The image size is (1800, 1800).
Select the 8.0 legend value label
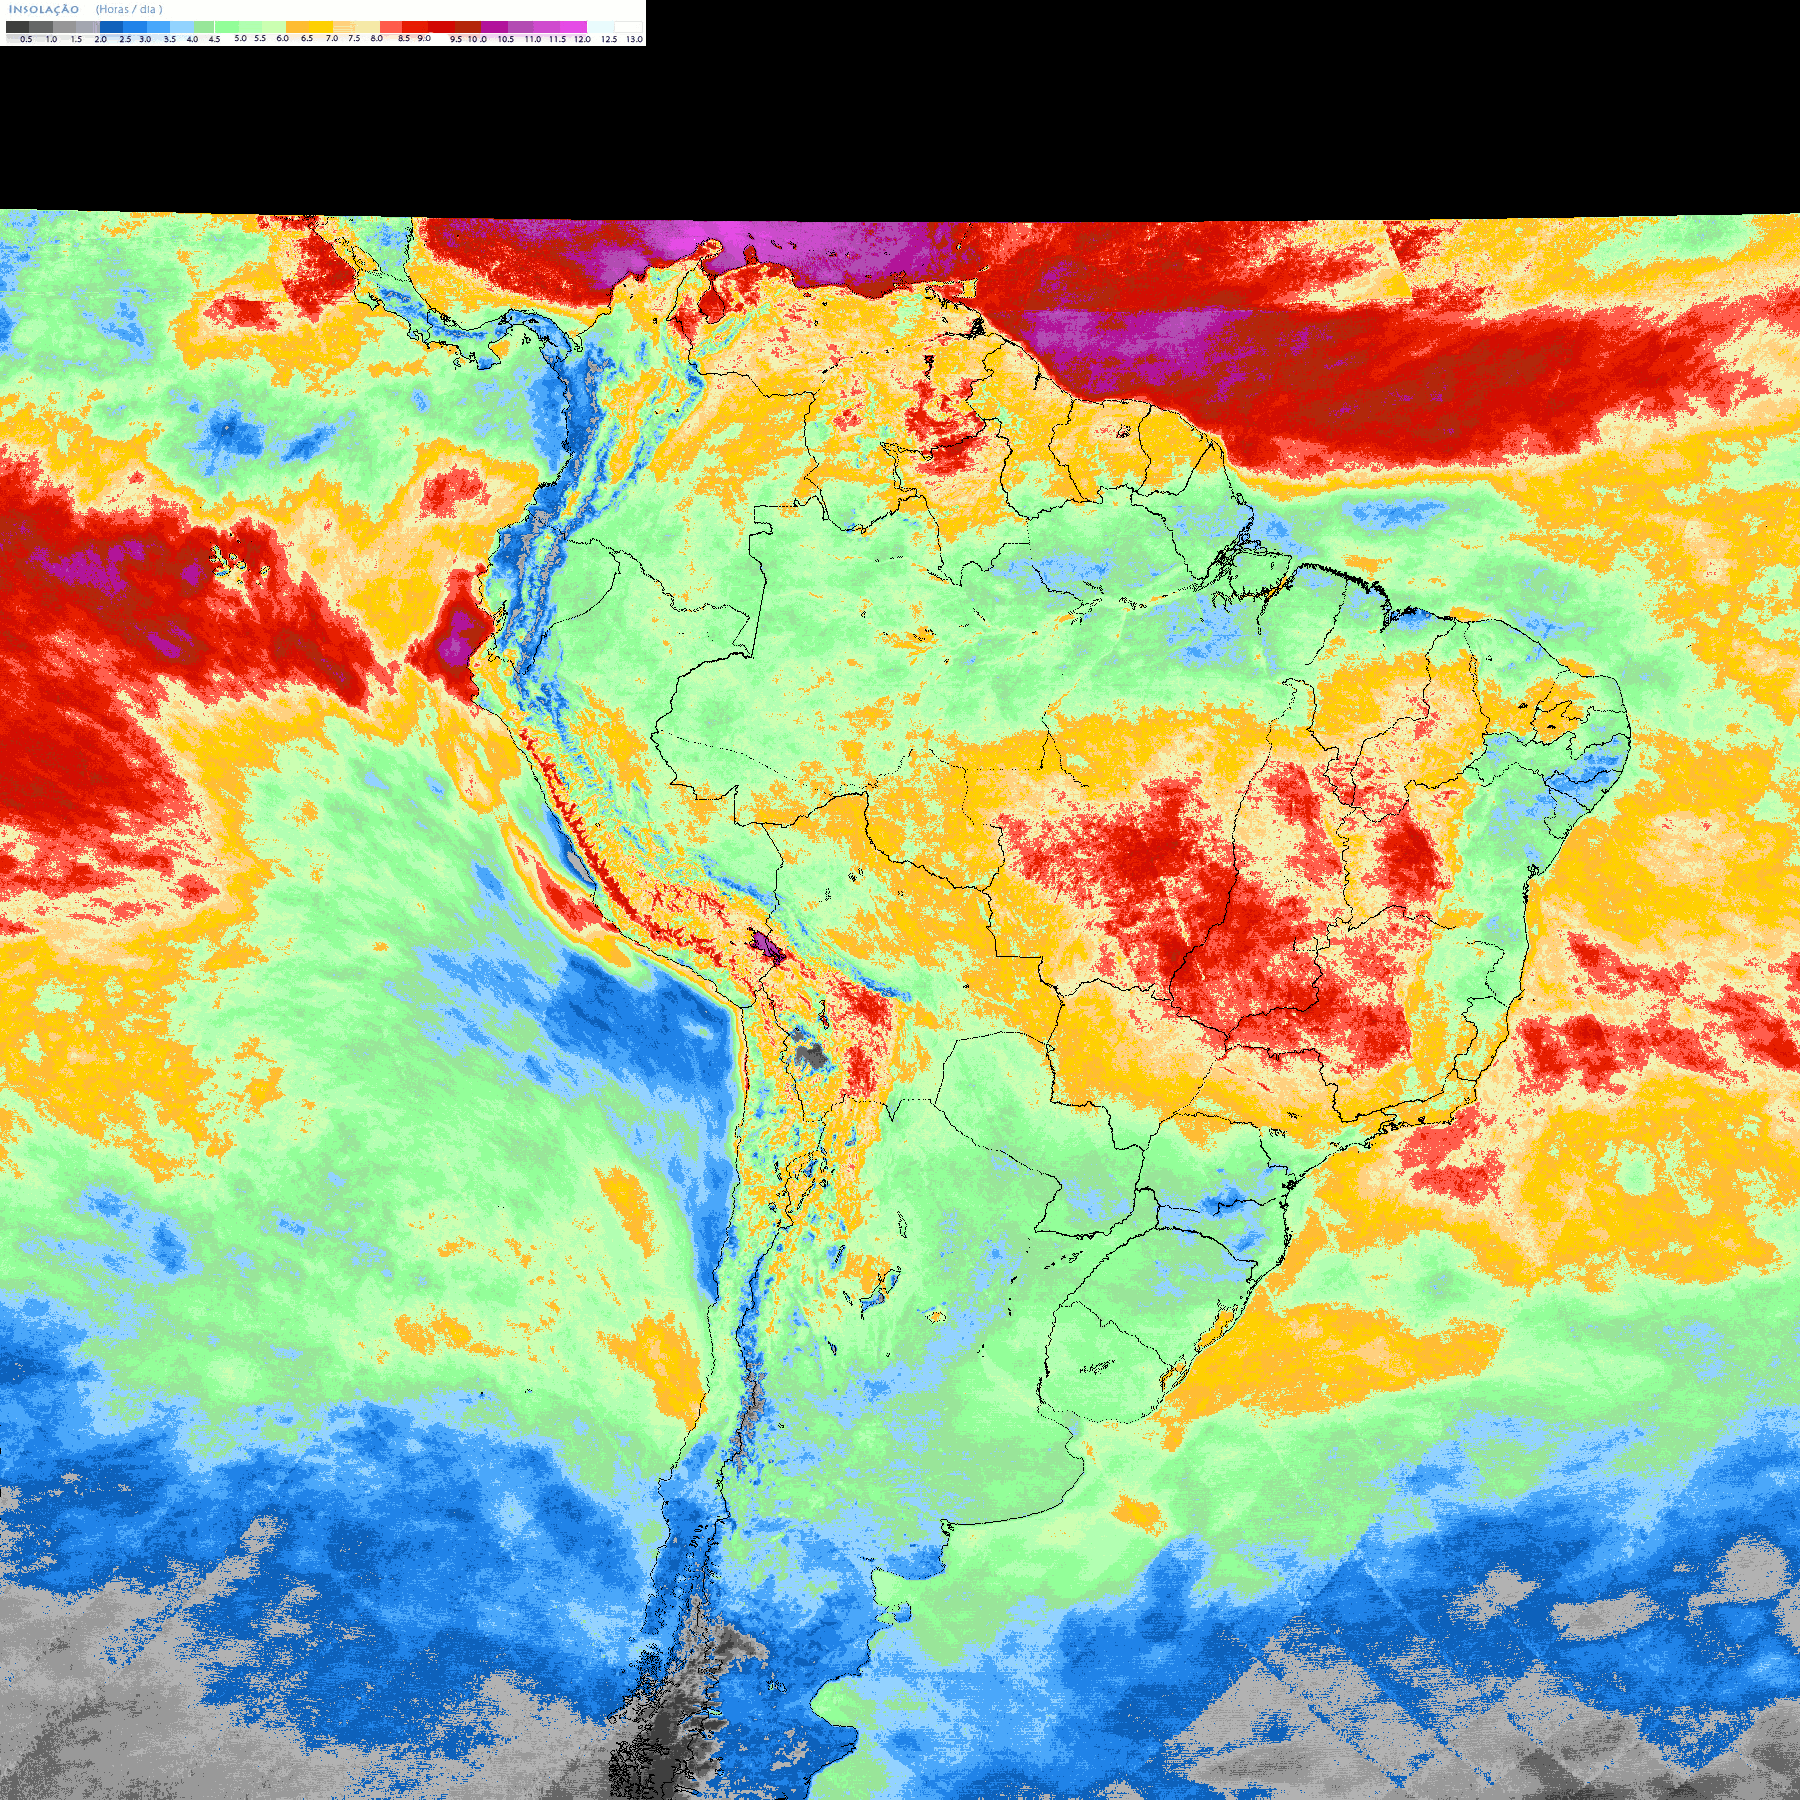376,38
